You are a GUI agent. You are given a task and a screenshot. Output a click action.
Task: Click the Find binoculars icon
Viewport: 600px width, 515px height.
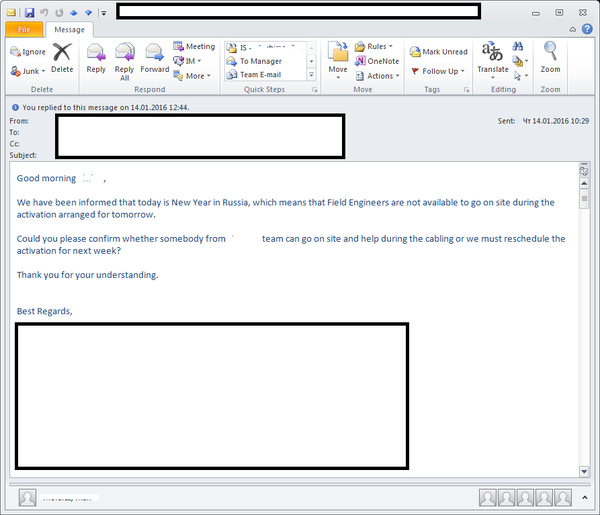point(518,47)
